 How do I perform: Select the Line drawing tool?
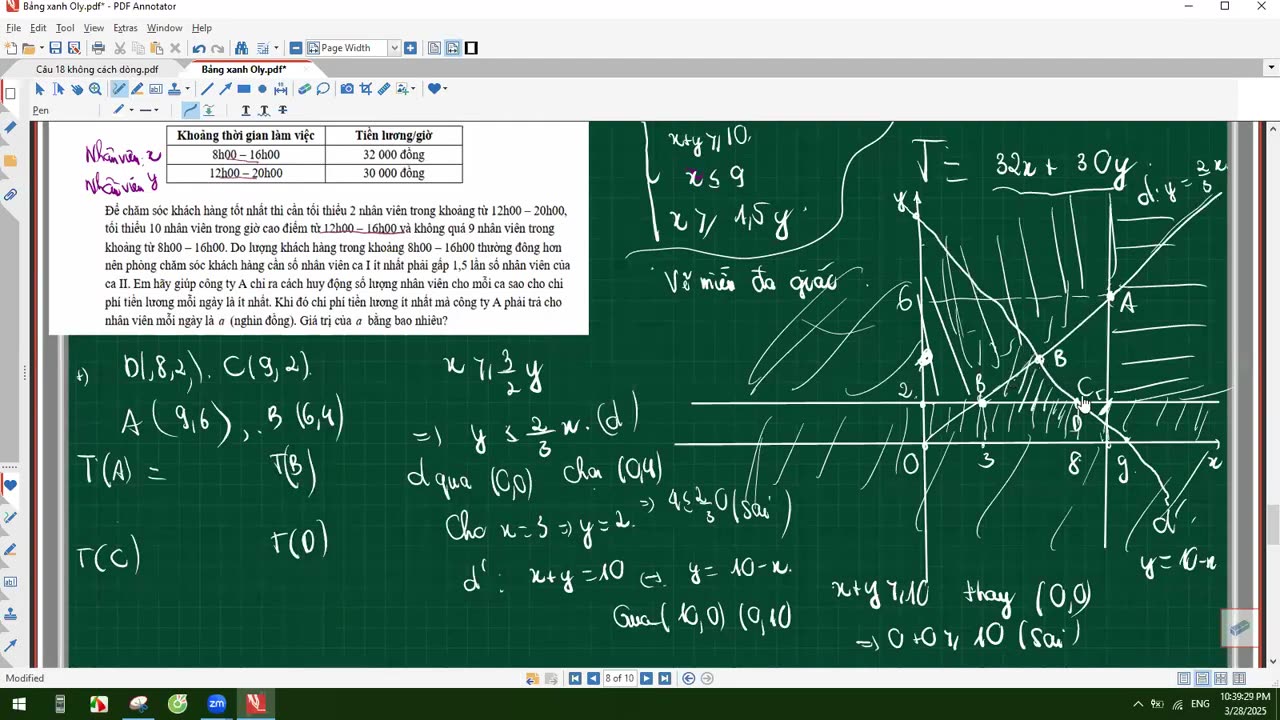coord(207,89)
